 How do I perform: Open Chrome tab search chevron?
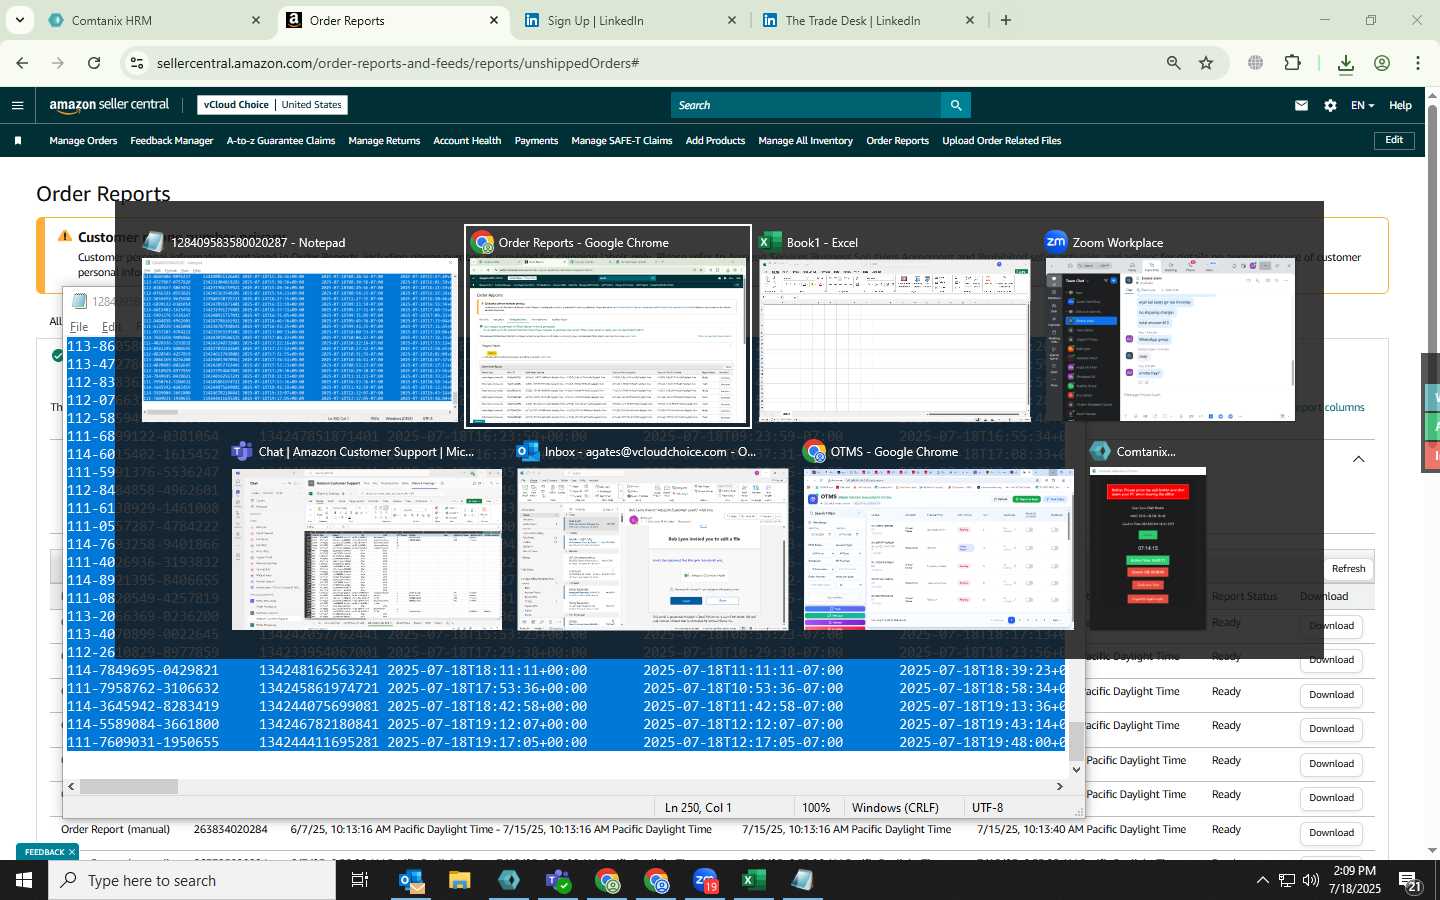tap(19, 20)
